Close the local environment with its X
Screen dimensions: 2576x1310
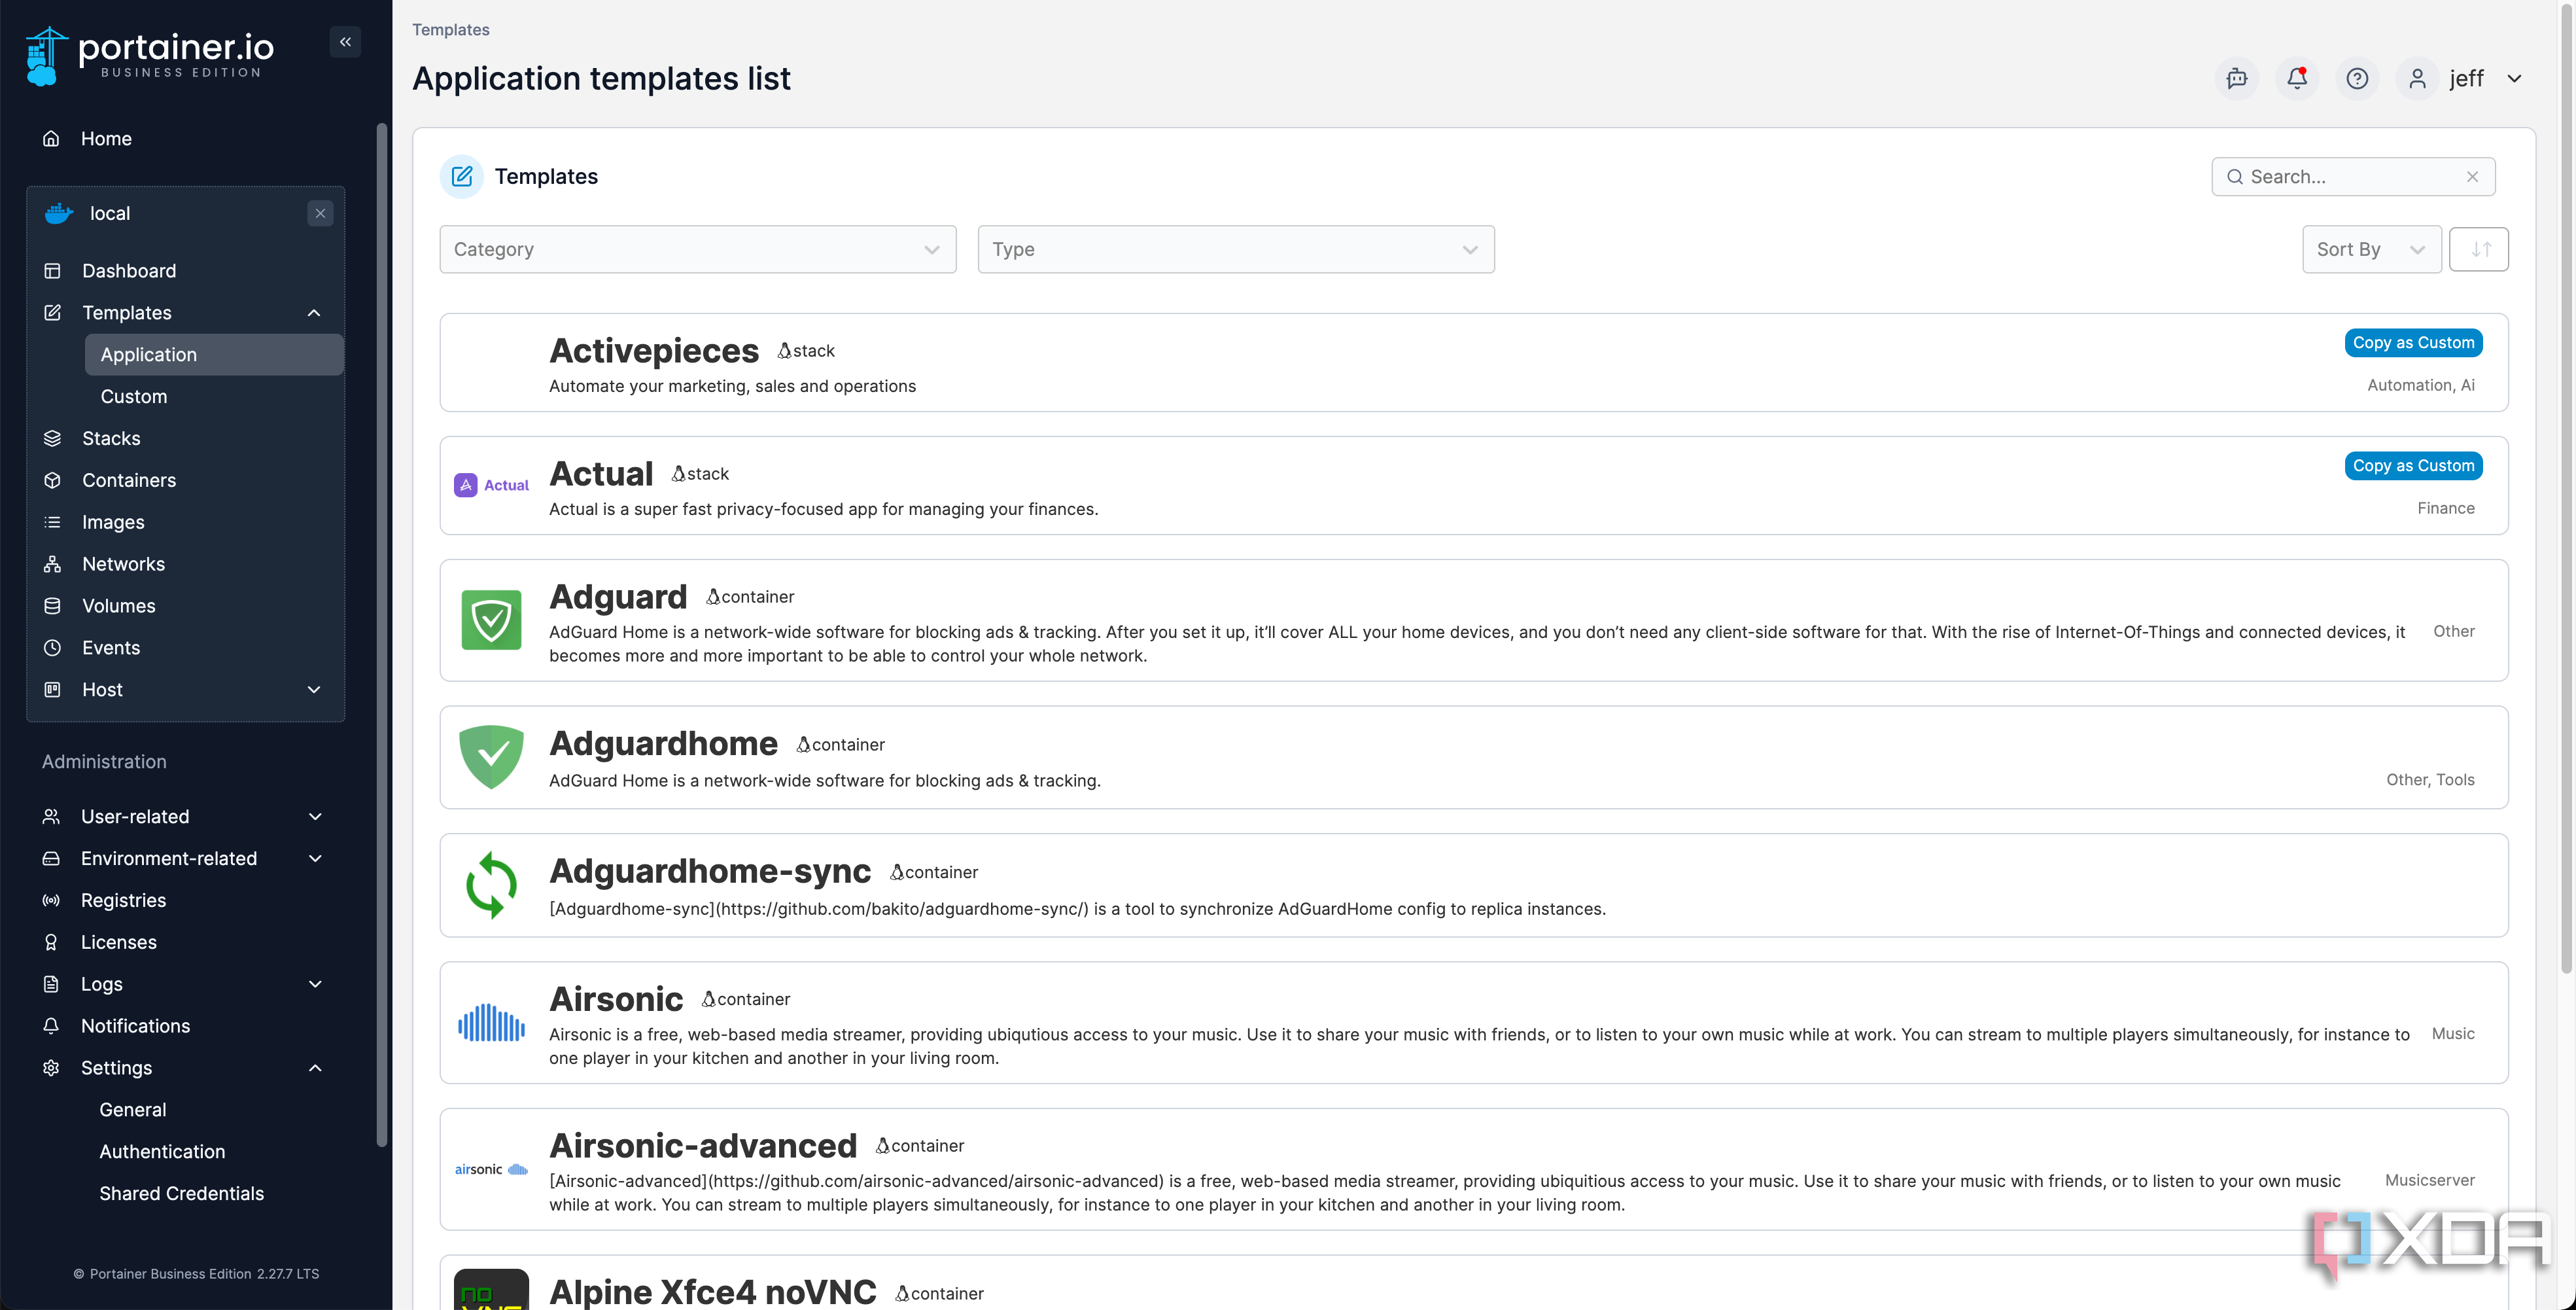320,213
